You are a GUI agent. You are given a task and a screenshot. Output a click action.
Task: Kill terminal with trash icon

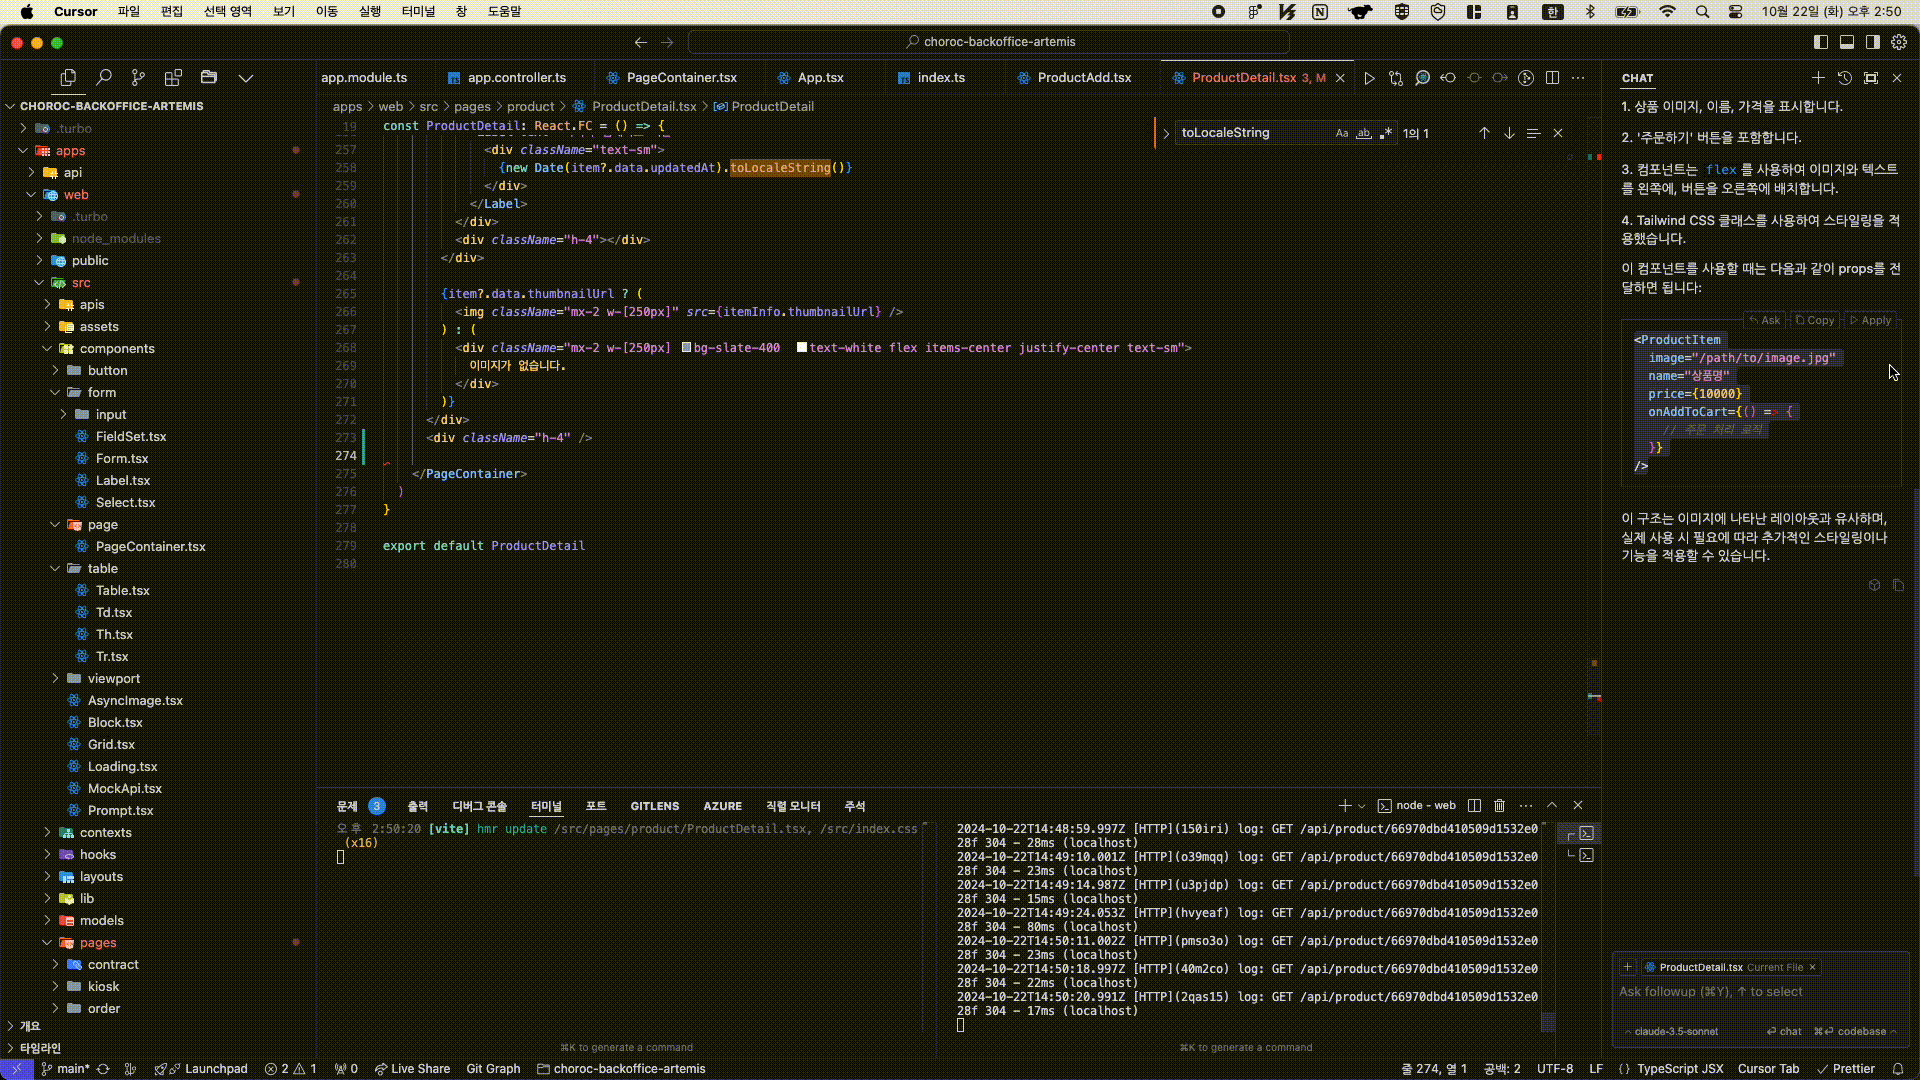(1499, 806)
